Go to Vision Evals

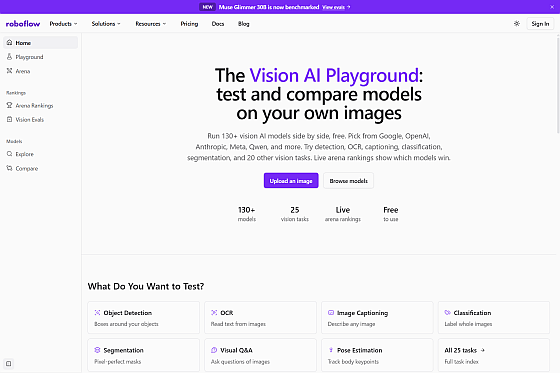click(40, 119)
